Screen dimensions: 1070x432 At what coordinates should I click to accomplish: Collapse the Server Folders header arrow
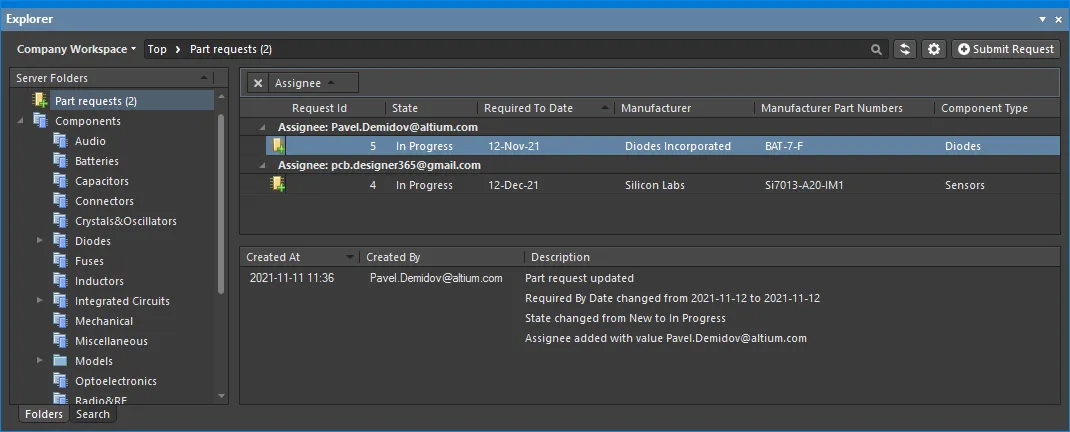pyautogui.click(x=204, y=78)
